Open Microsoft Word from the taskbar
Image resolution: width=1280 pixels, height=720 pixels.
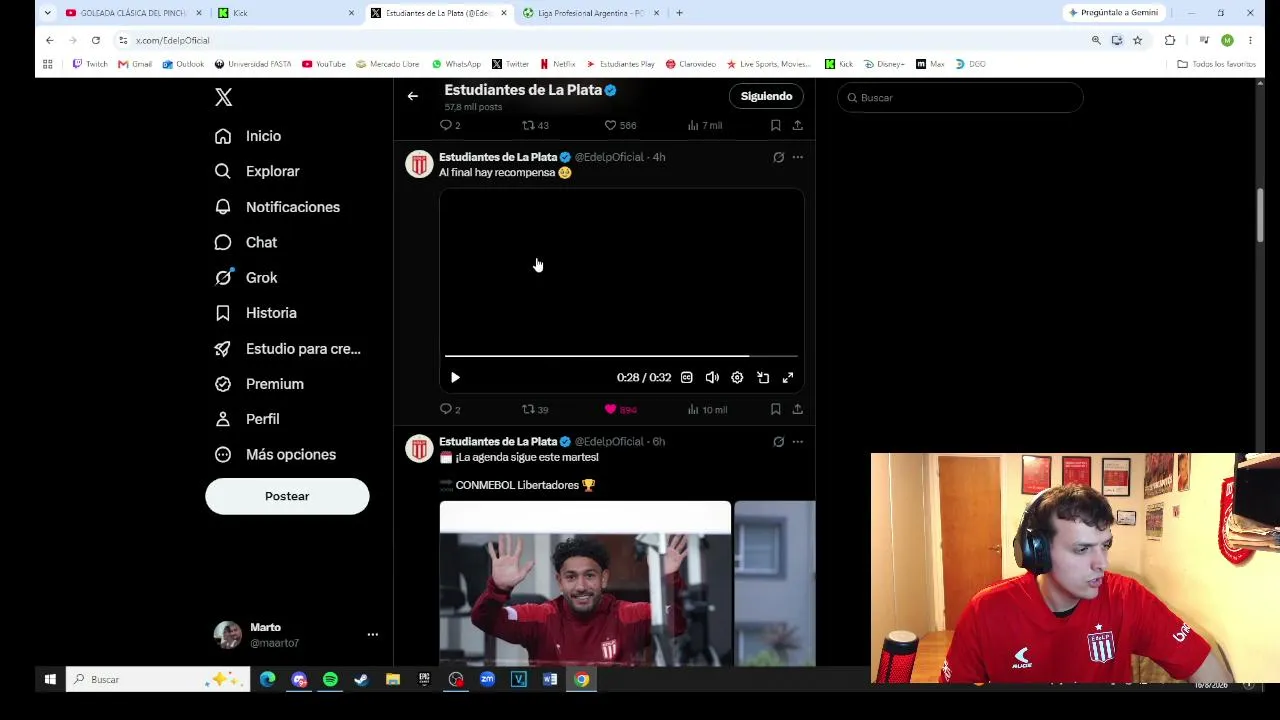(x=550, y=679)
